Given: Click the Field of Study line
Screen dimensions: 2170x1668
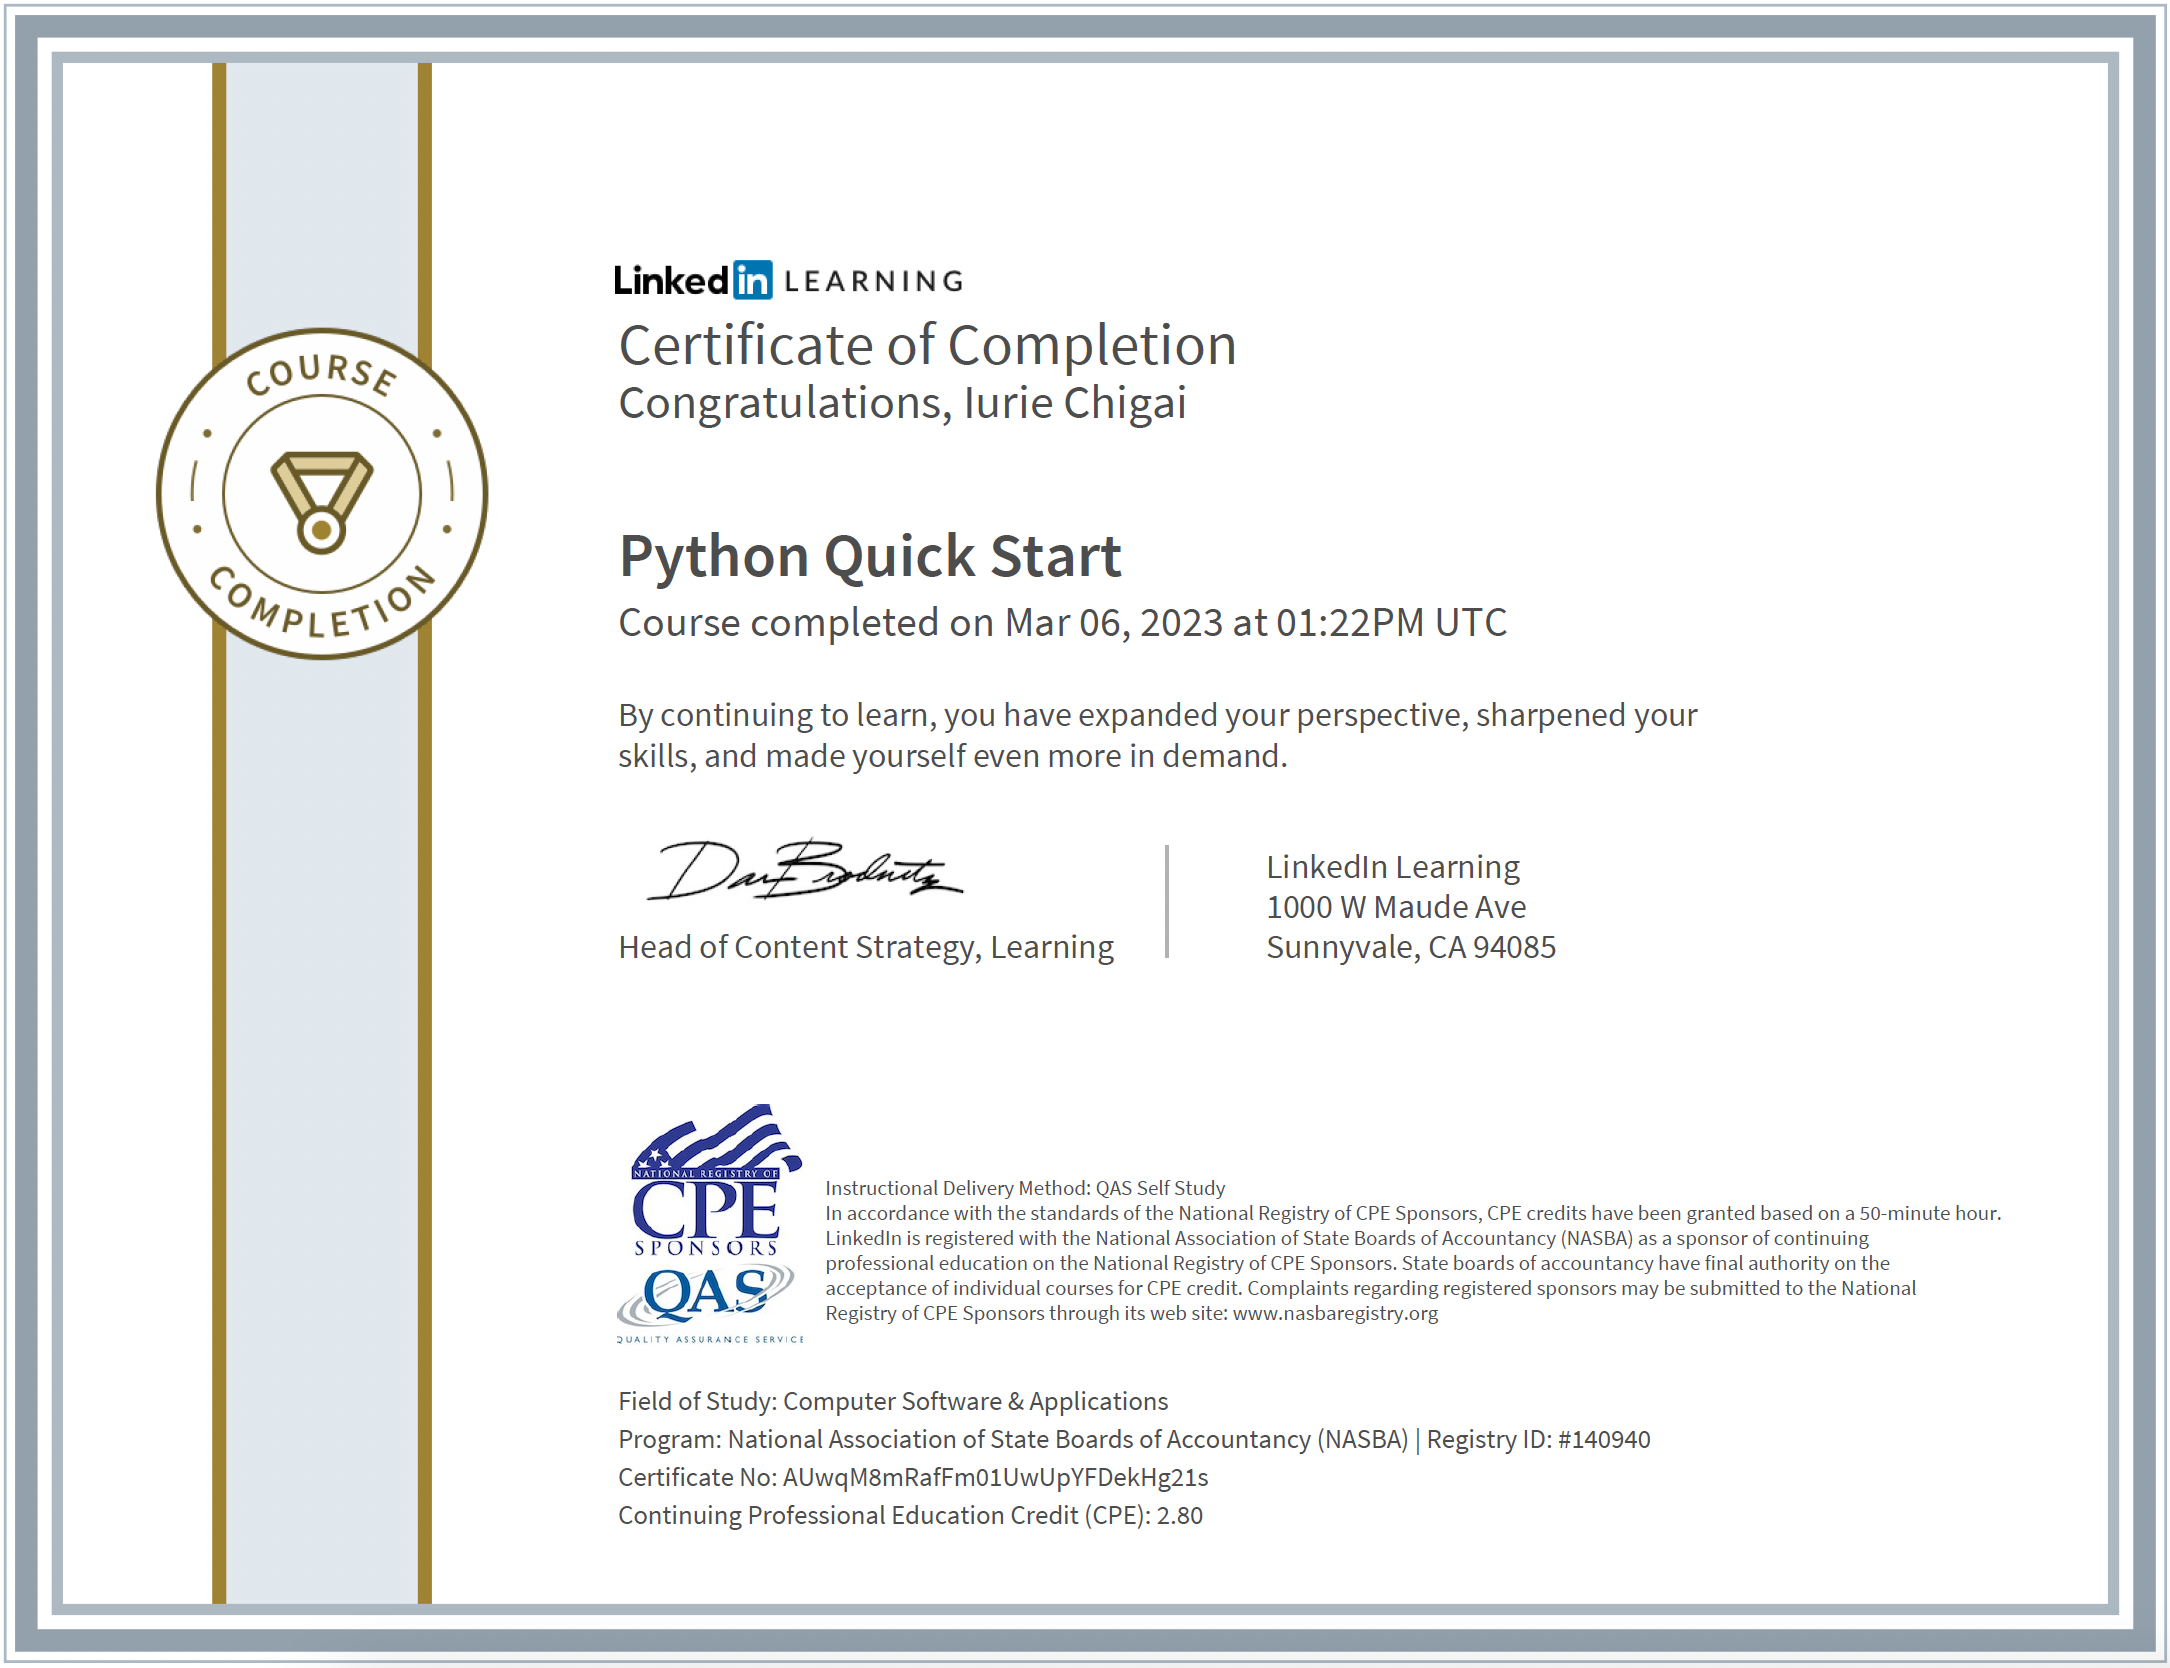Looking at the screenshot, I should (x=893, y=1401).
